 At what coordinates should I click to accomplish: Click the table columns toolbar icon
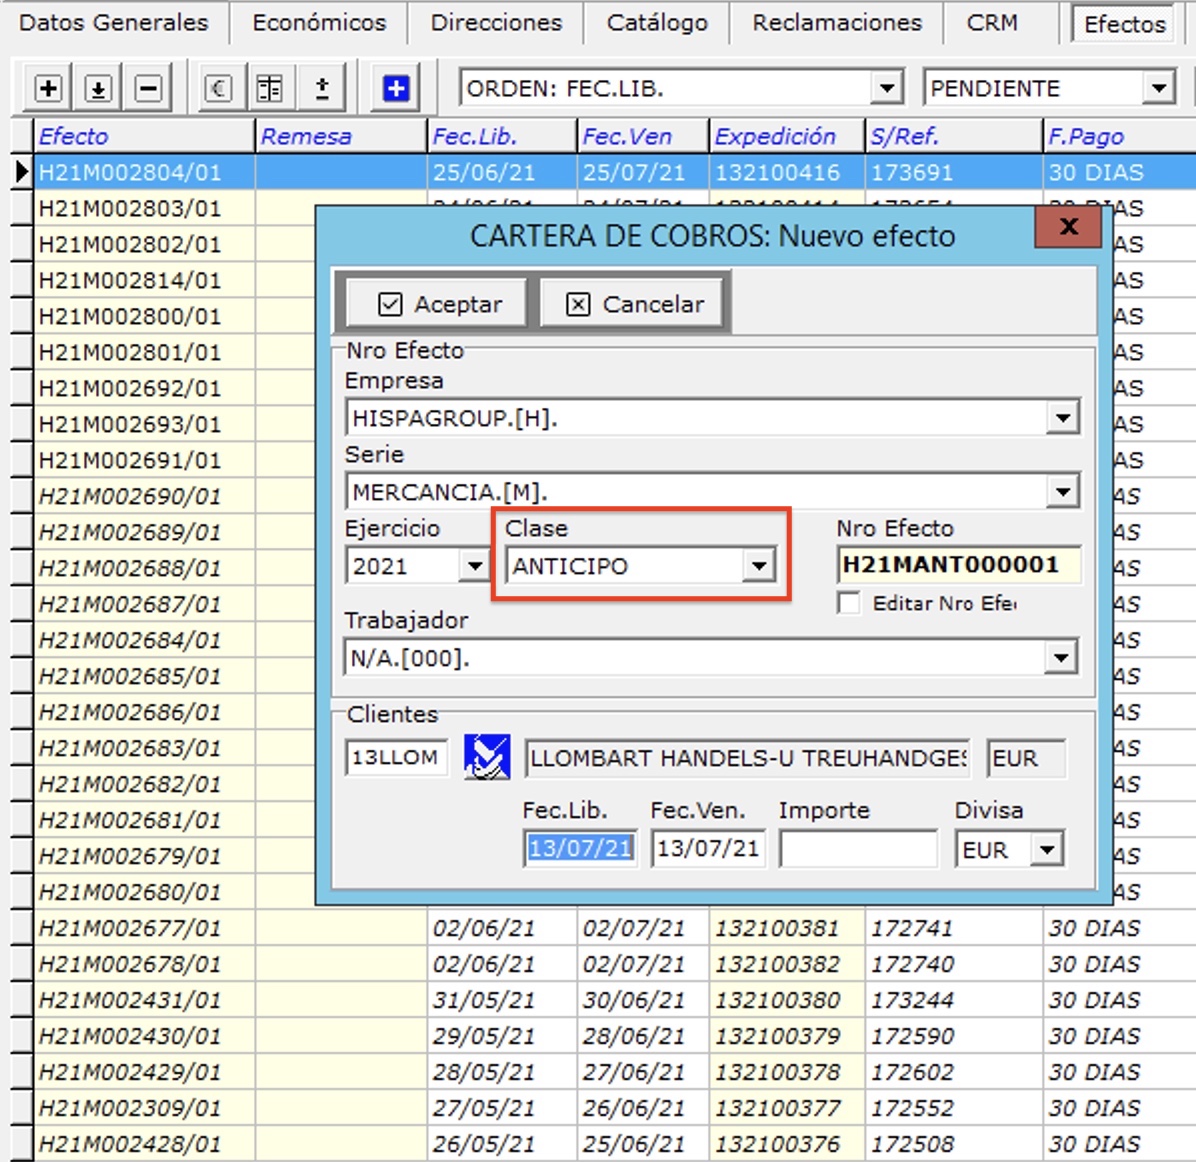click(x=269, y=89)
